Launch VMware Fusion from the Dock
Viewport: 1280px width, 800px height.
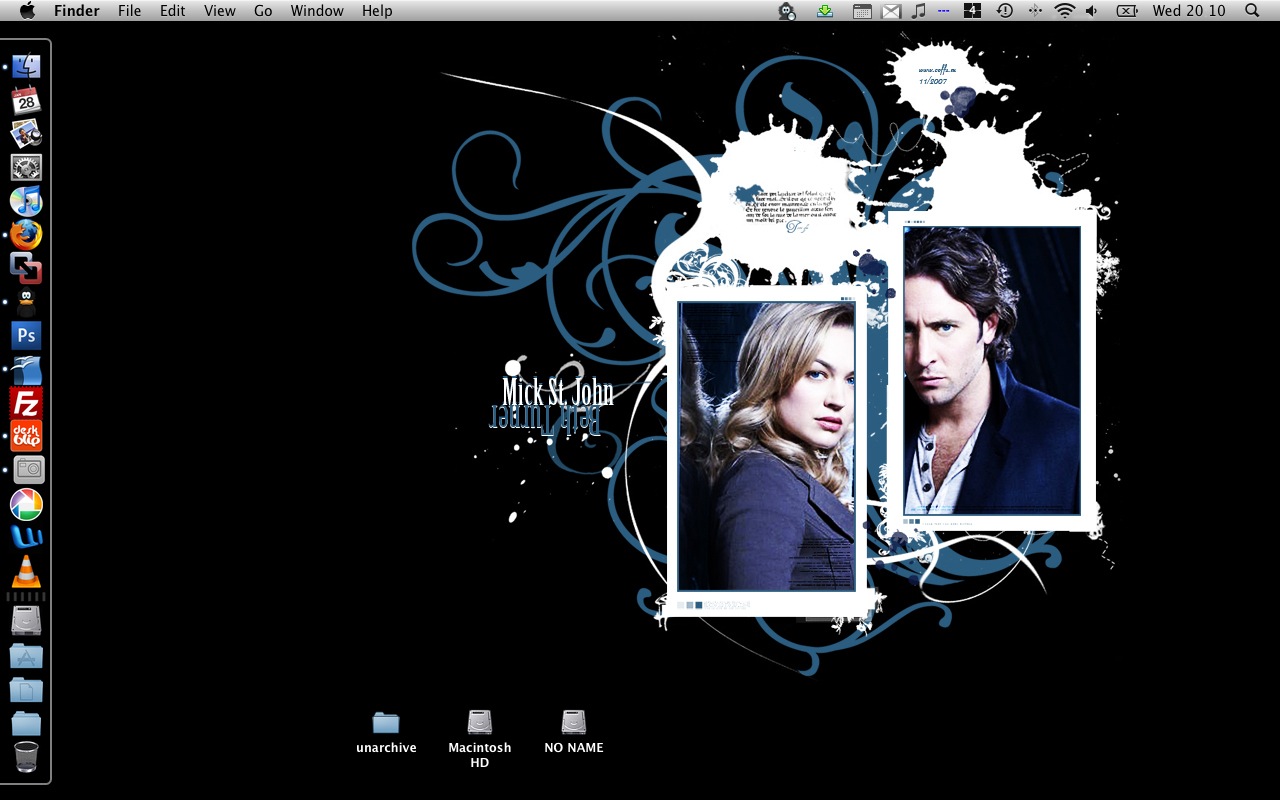point(26,268)
